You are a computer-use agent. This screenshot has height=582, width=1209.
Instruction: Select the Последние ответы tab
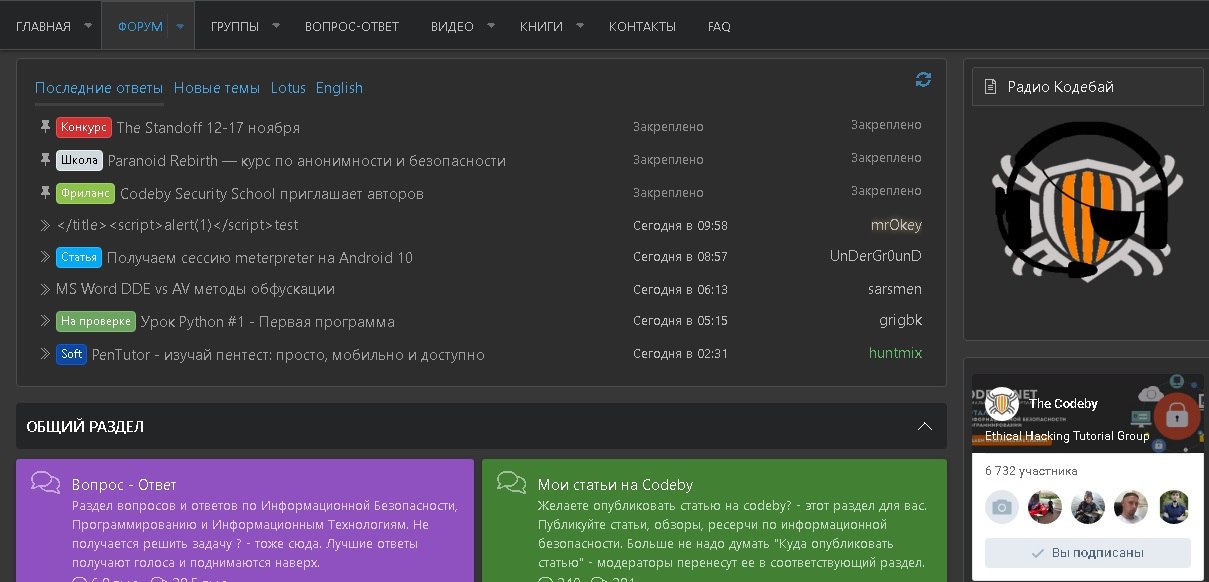pos(99,88)
